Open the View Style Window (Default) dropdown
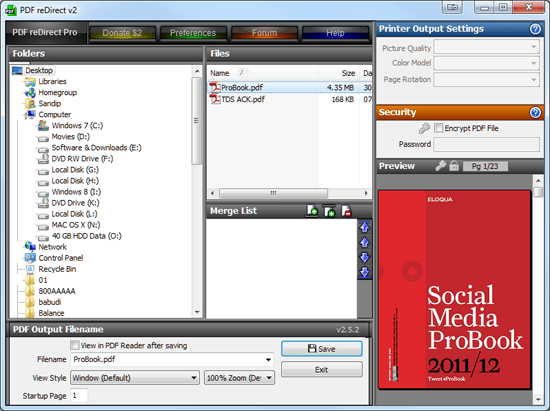 [135, 378]
